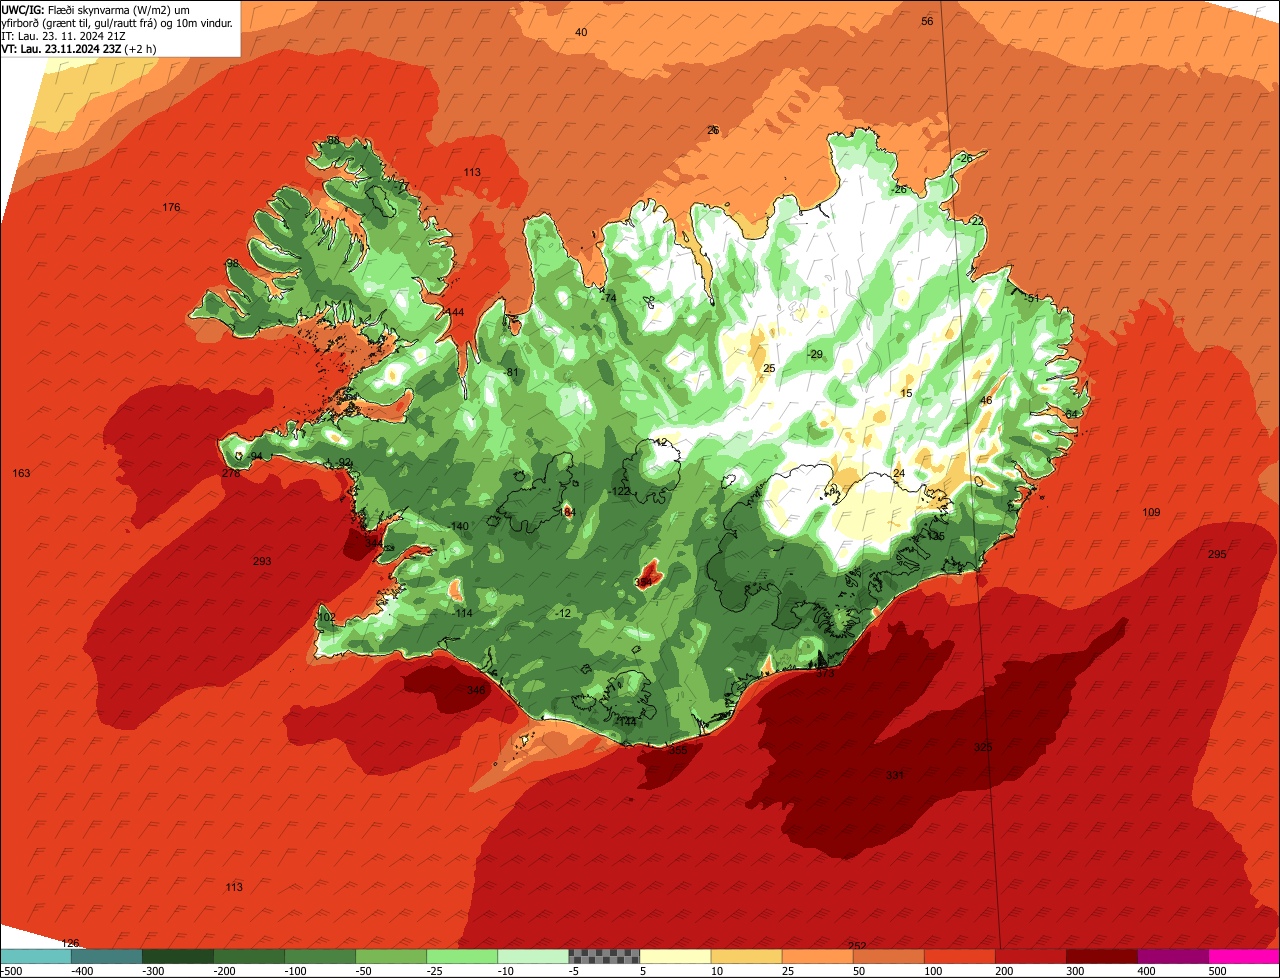This screenshot has height=978, width=1280.
Task: Select the value -29 in northeast Iceland
Action: tap(814, 354)
